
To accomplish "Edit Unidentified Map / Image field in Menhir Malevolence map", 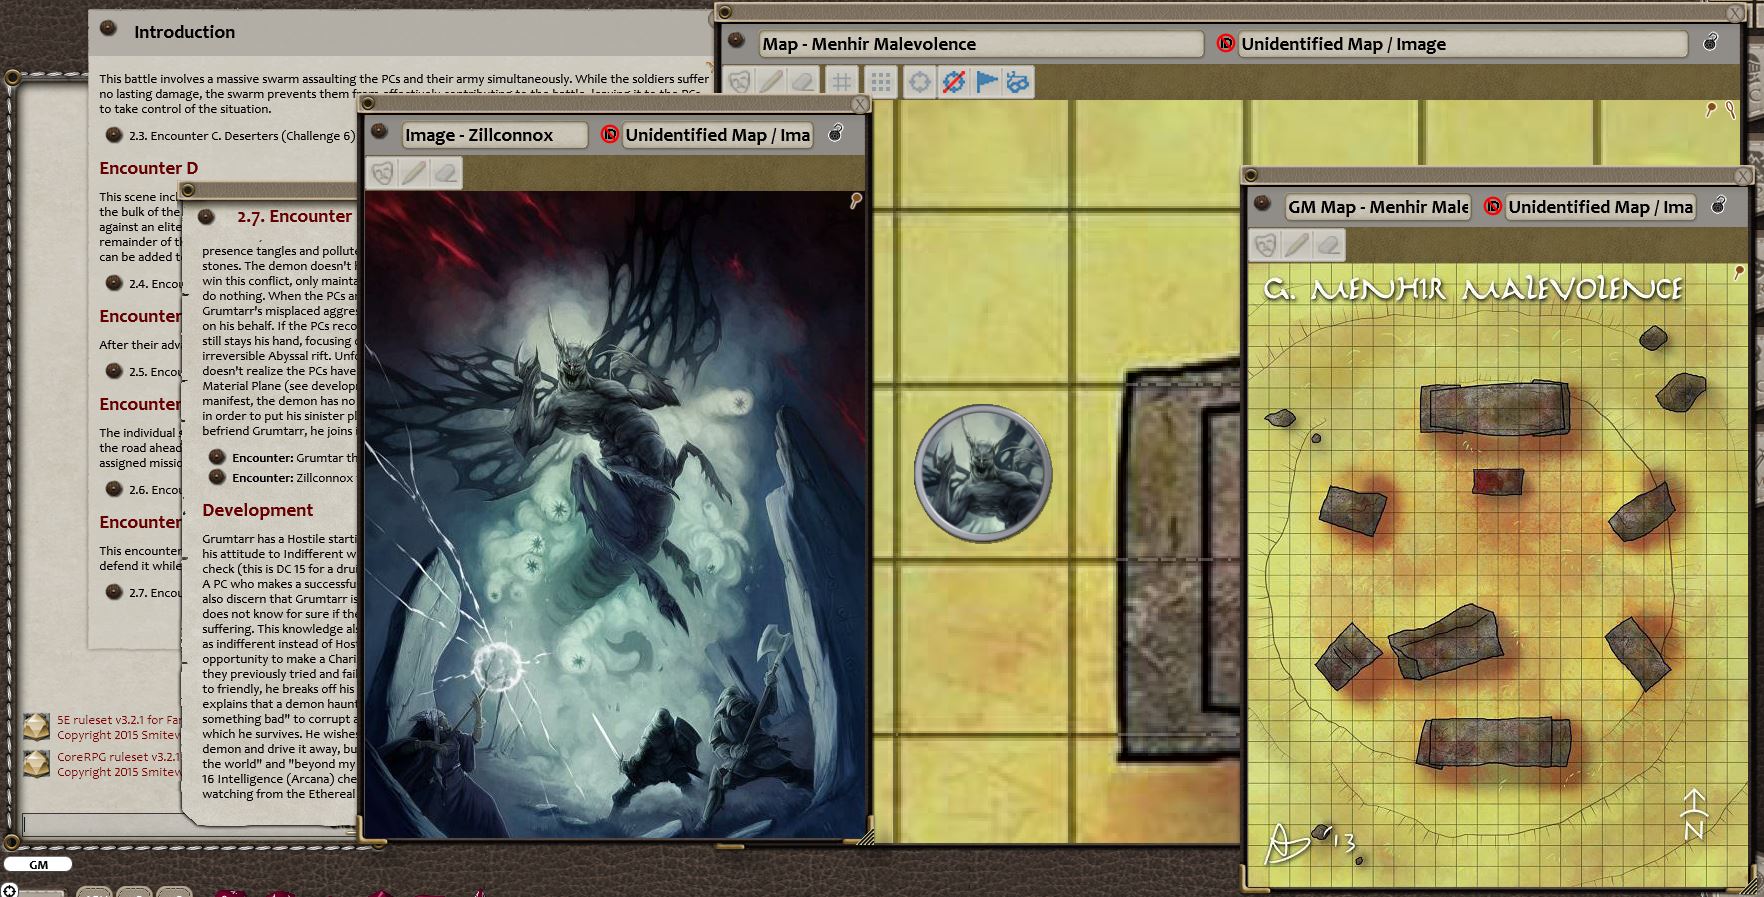I will (1462, 44).
